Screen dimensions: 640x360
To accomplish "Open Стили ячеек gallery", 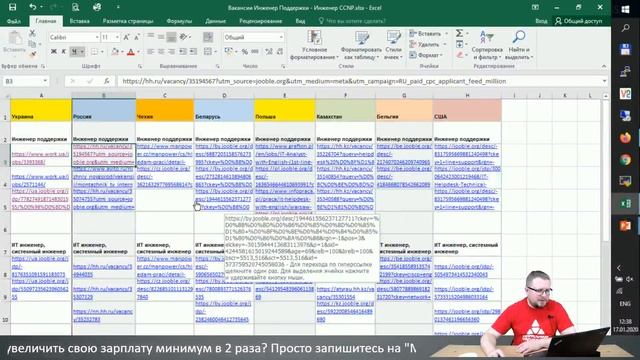I will tap(393, 45).
